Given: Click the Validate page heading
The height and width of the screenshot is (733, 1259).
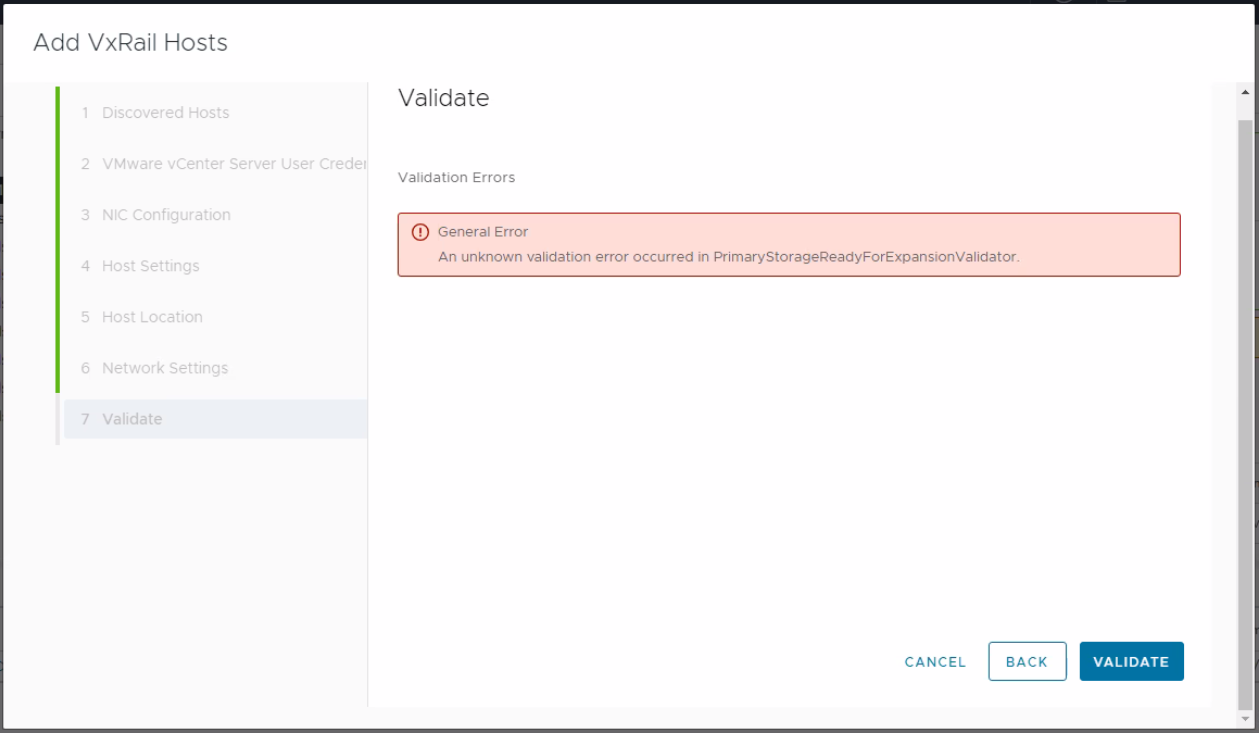Looking at the screenshot, I should click(443, 98).
